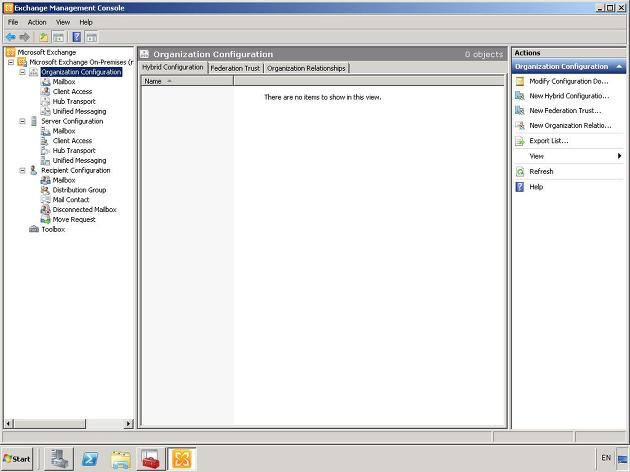Click the Forward arrow toolbar icon
Image resolution: width=630 pixels, height=472 pixels.
click(25, 37)
